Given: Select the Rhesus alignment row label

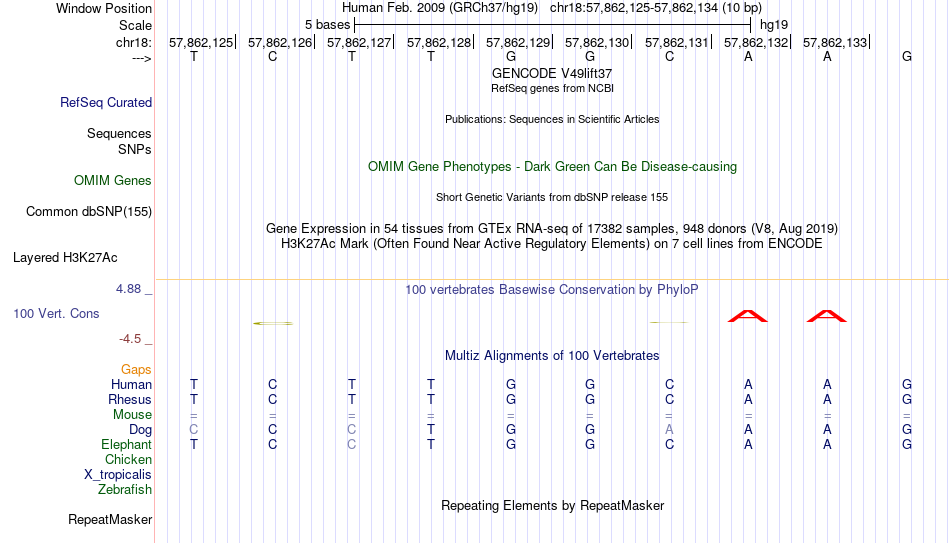Looking at the screenshot, I should click(x=130, y=399).
